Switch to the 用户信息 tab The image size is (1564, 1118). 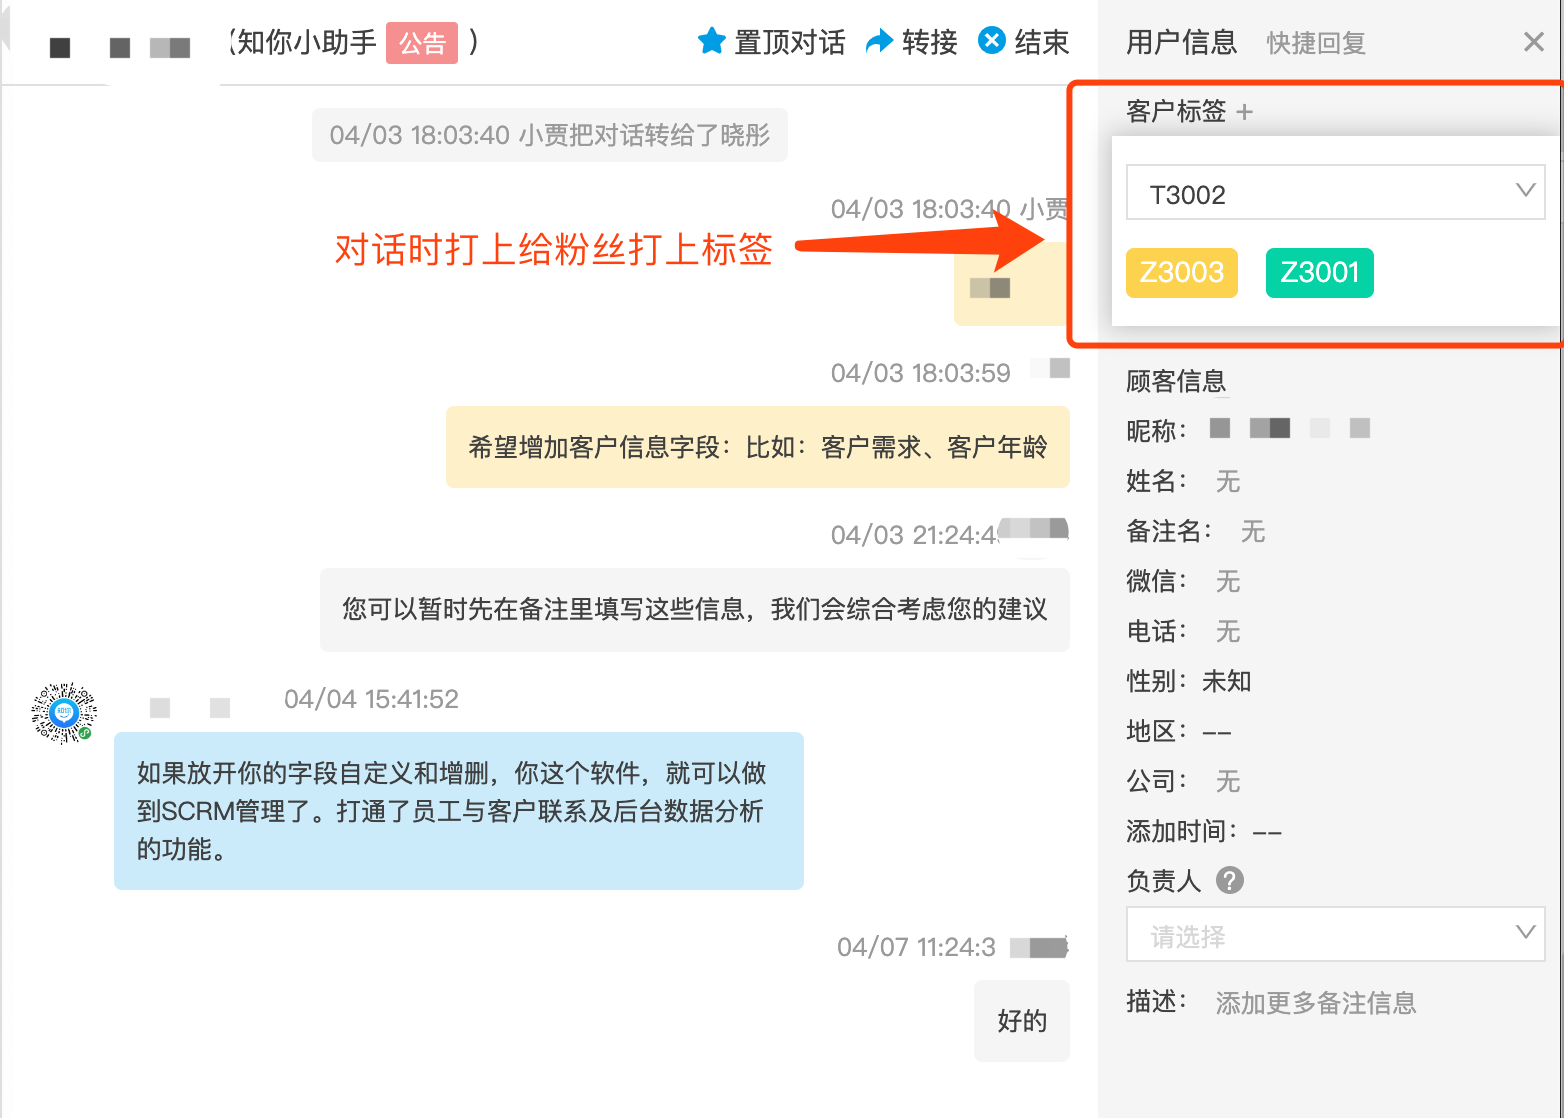(x=1182, y=43)
